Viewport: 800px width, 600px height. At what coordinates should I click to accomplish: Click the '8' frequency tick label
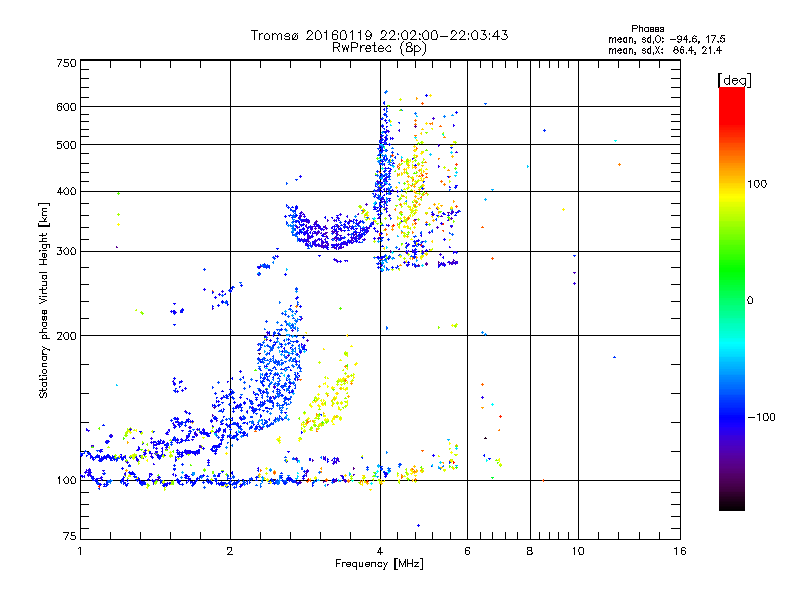[x=530, y=551]
